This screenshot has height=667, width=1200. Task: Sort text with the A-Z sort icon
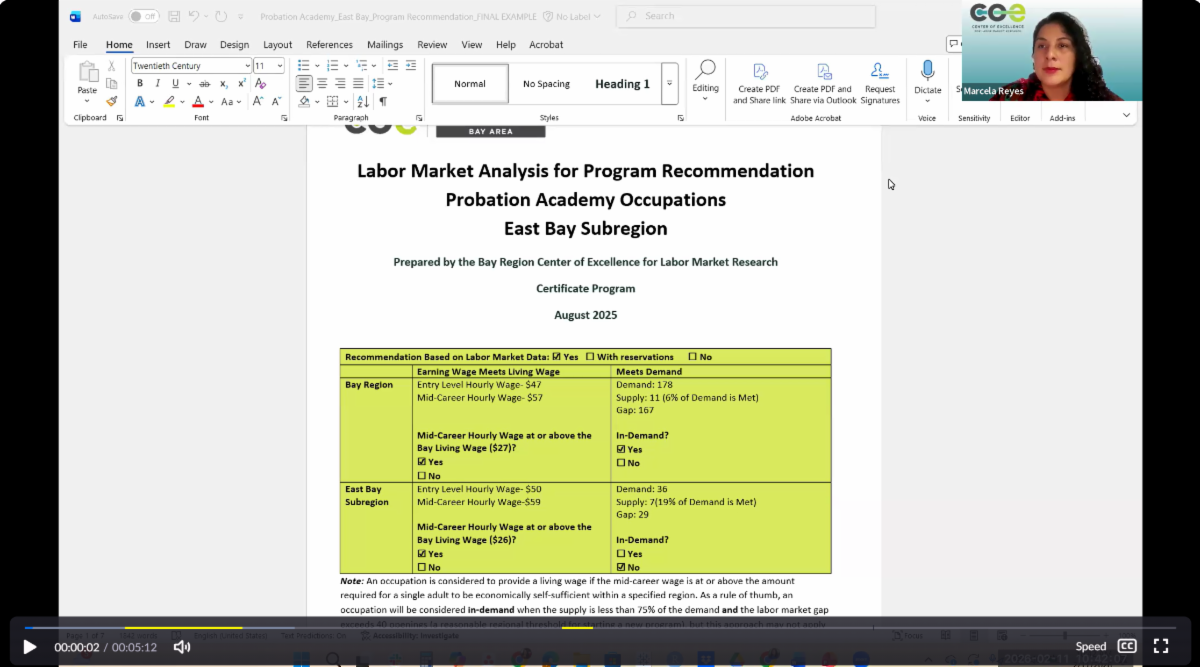[x=362, y=101]
